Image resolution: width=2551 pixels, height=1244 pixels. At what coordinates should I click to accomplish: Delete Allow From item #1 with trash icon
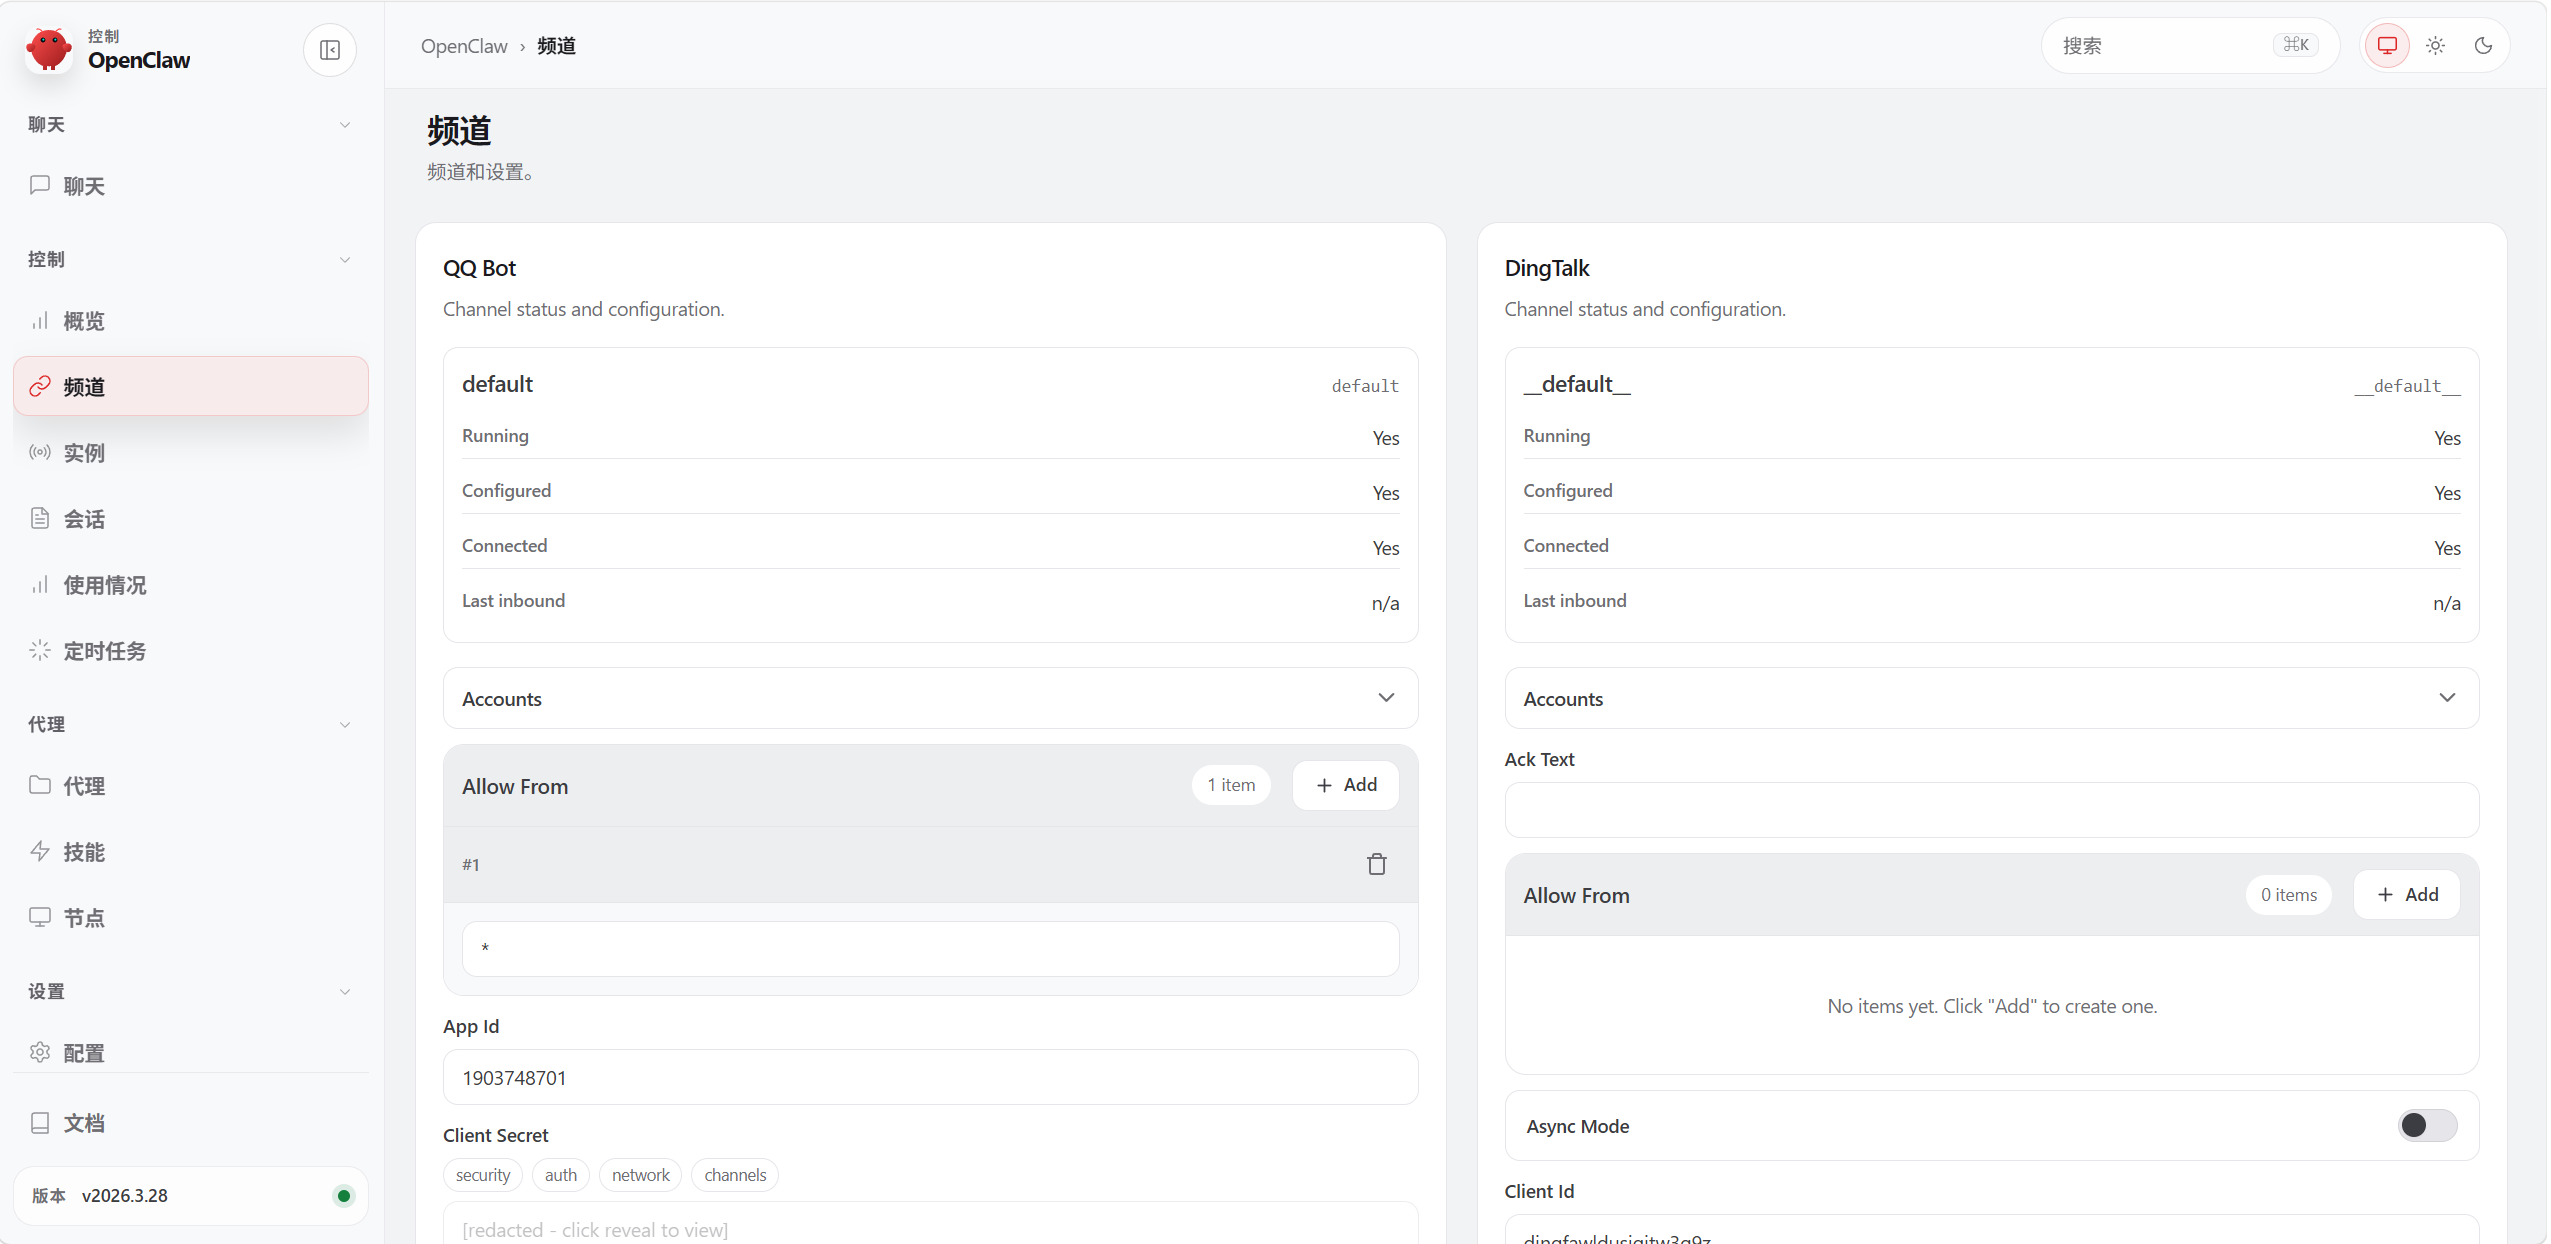[x=1376, y=864]
